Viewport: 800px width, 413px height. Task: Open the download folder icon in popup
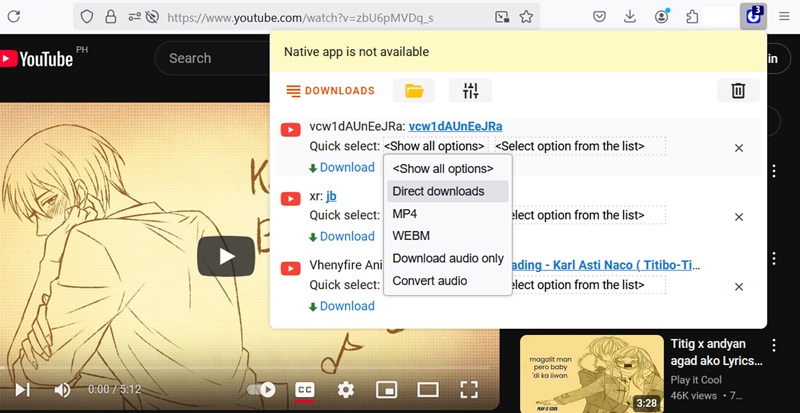pyautogui.click(x=414, y=91)
